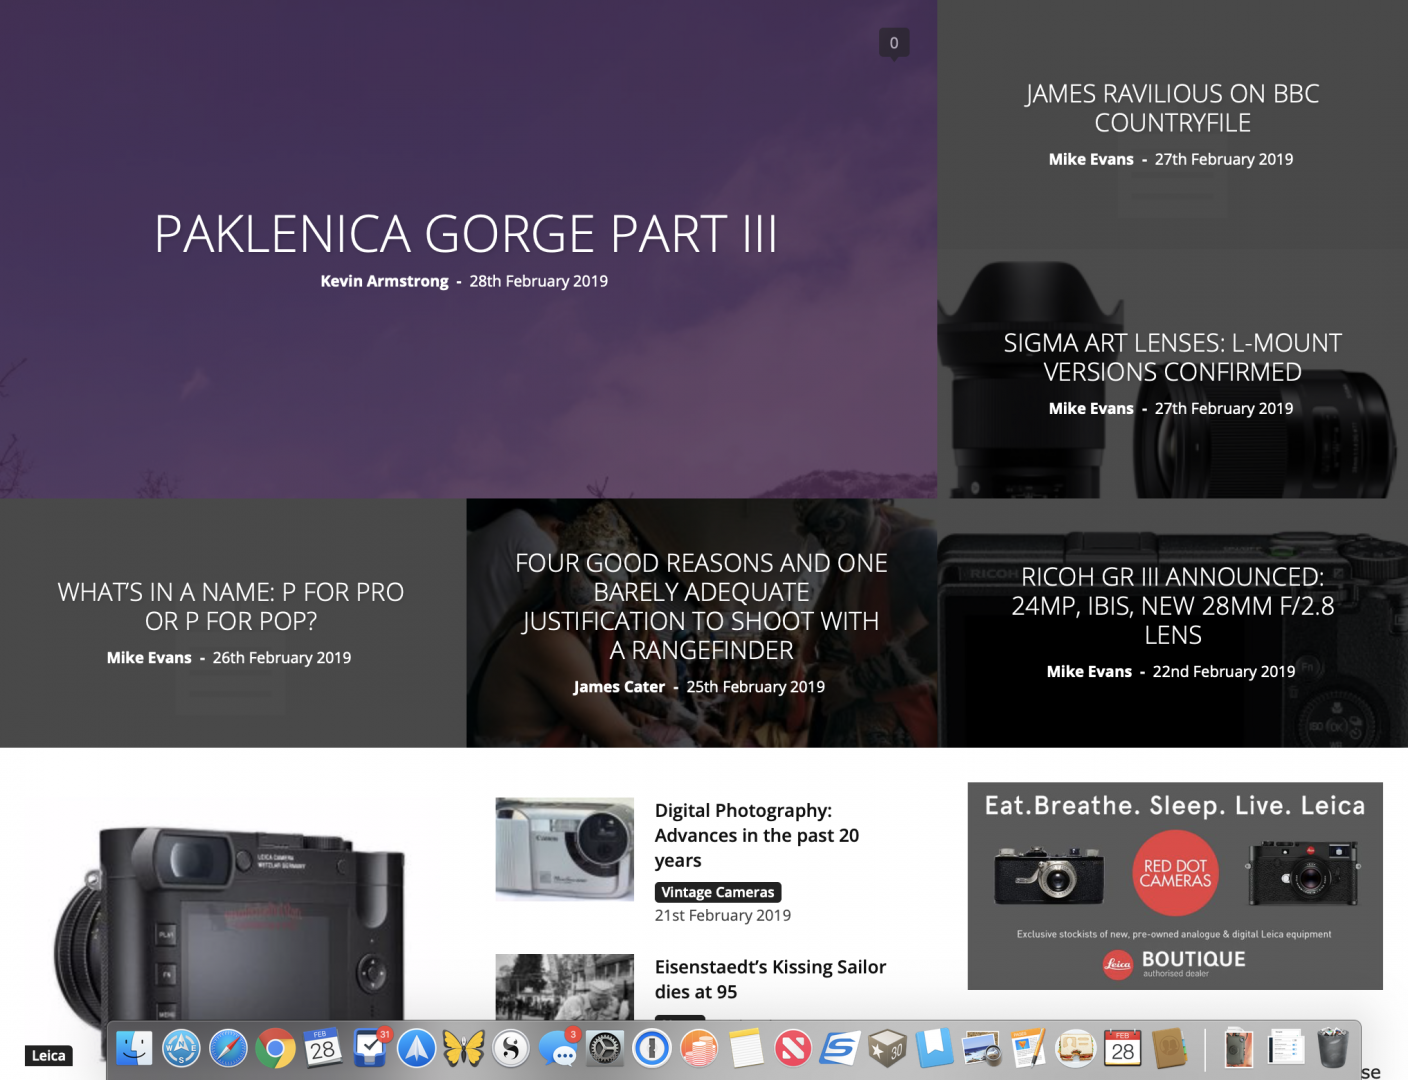This screenshot has height=1080, width=1408.
Task: Click the date 21st February 2019
Action: pos(723,915)
